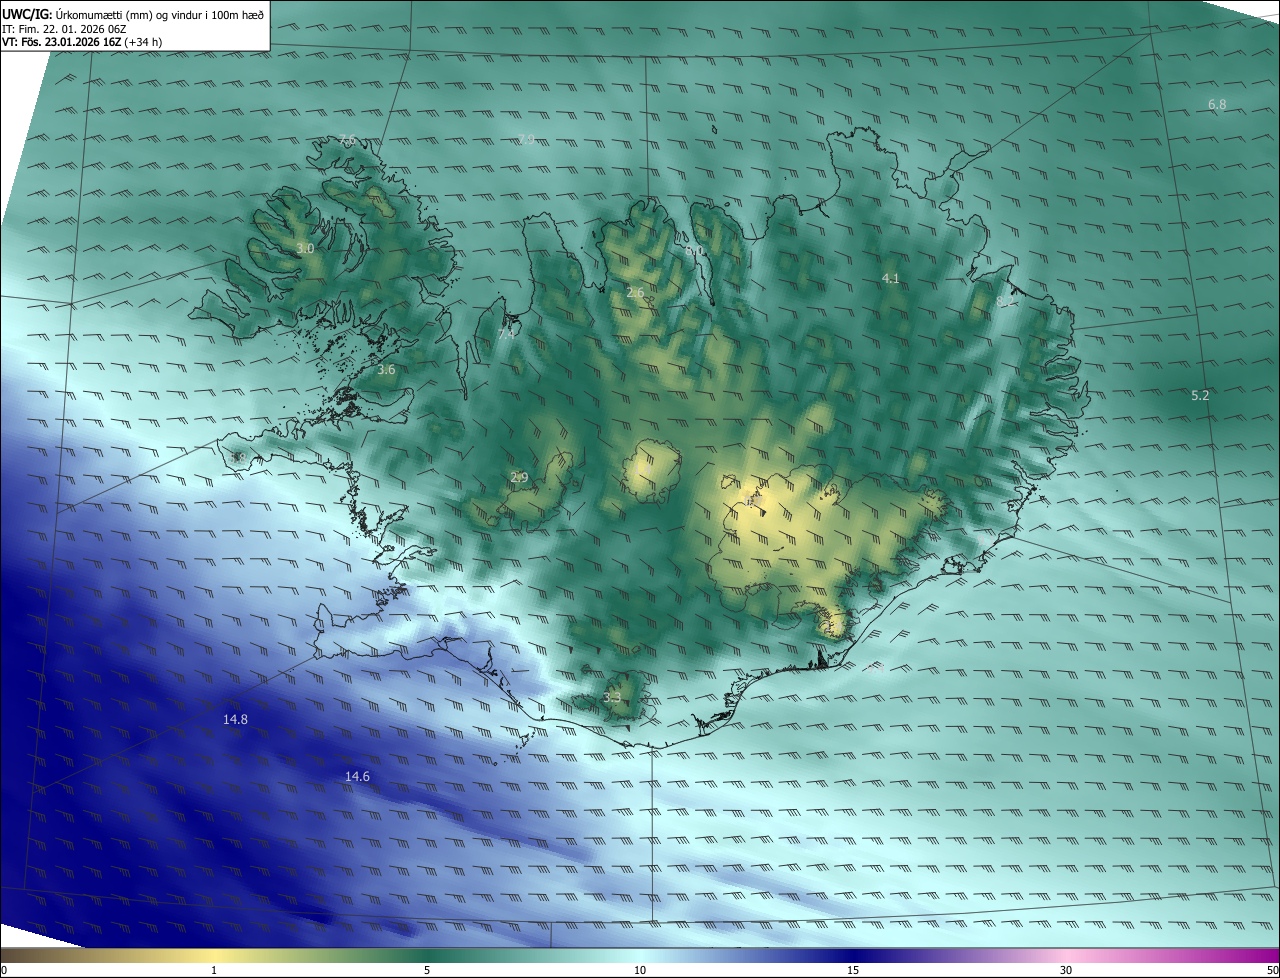Click the 15 tick on the color scale
Image resolution: width=1280 pixels, height=978 pixels.
[x=853, y=970]
